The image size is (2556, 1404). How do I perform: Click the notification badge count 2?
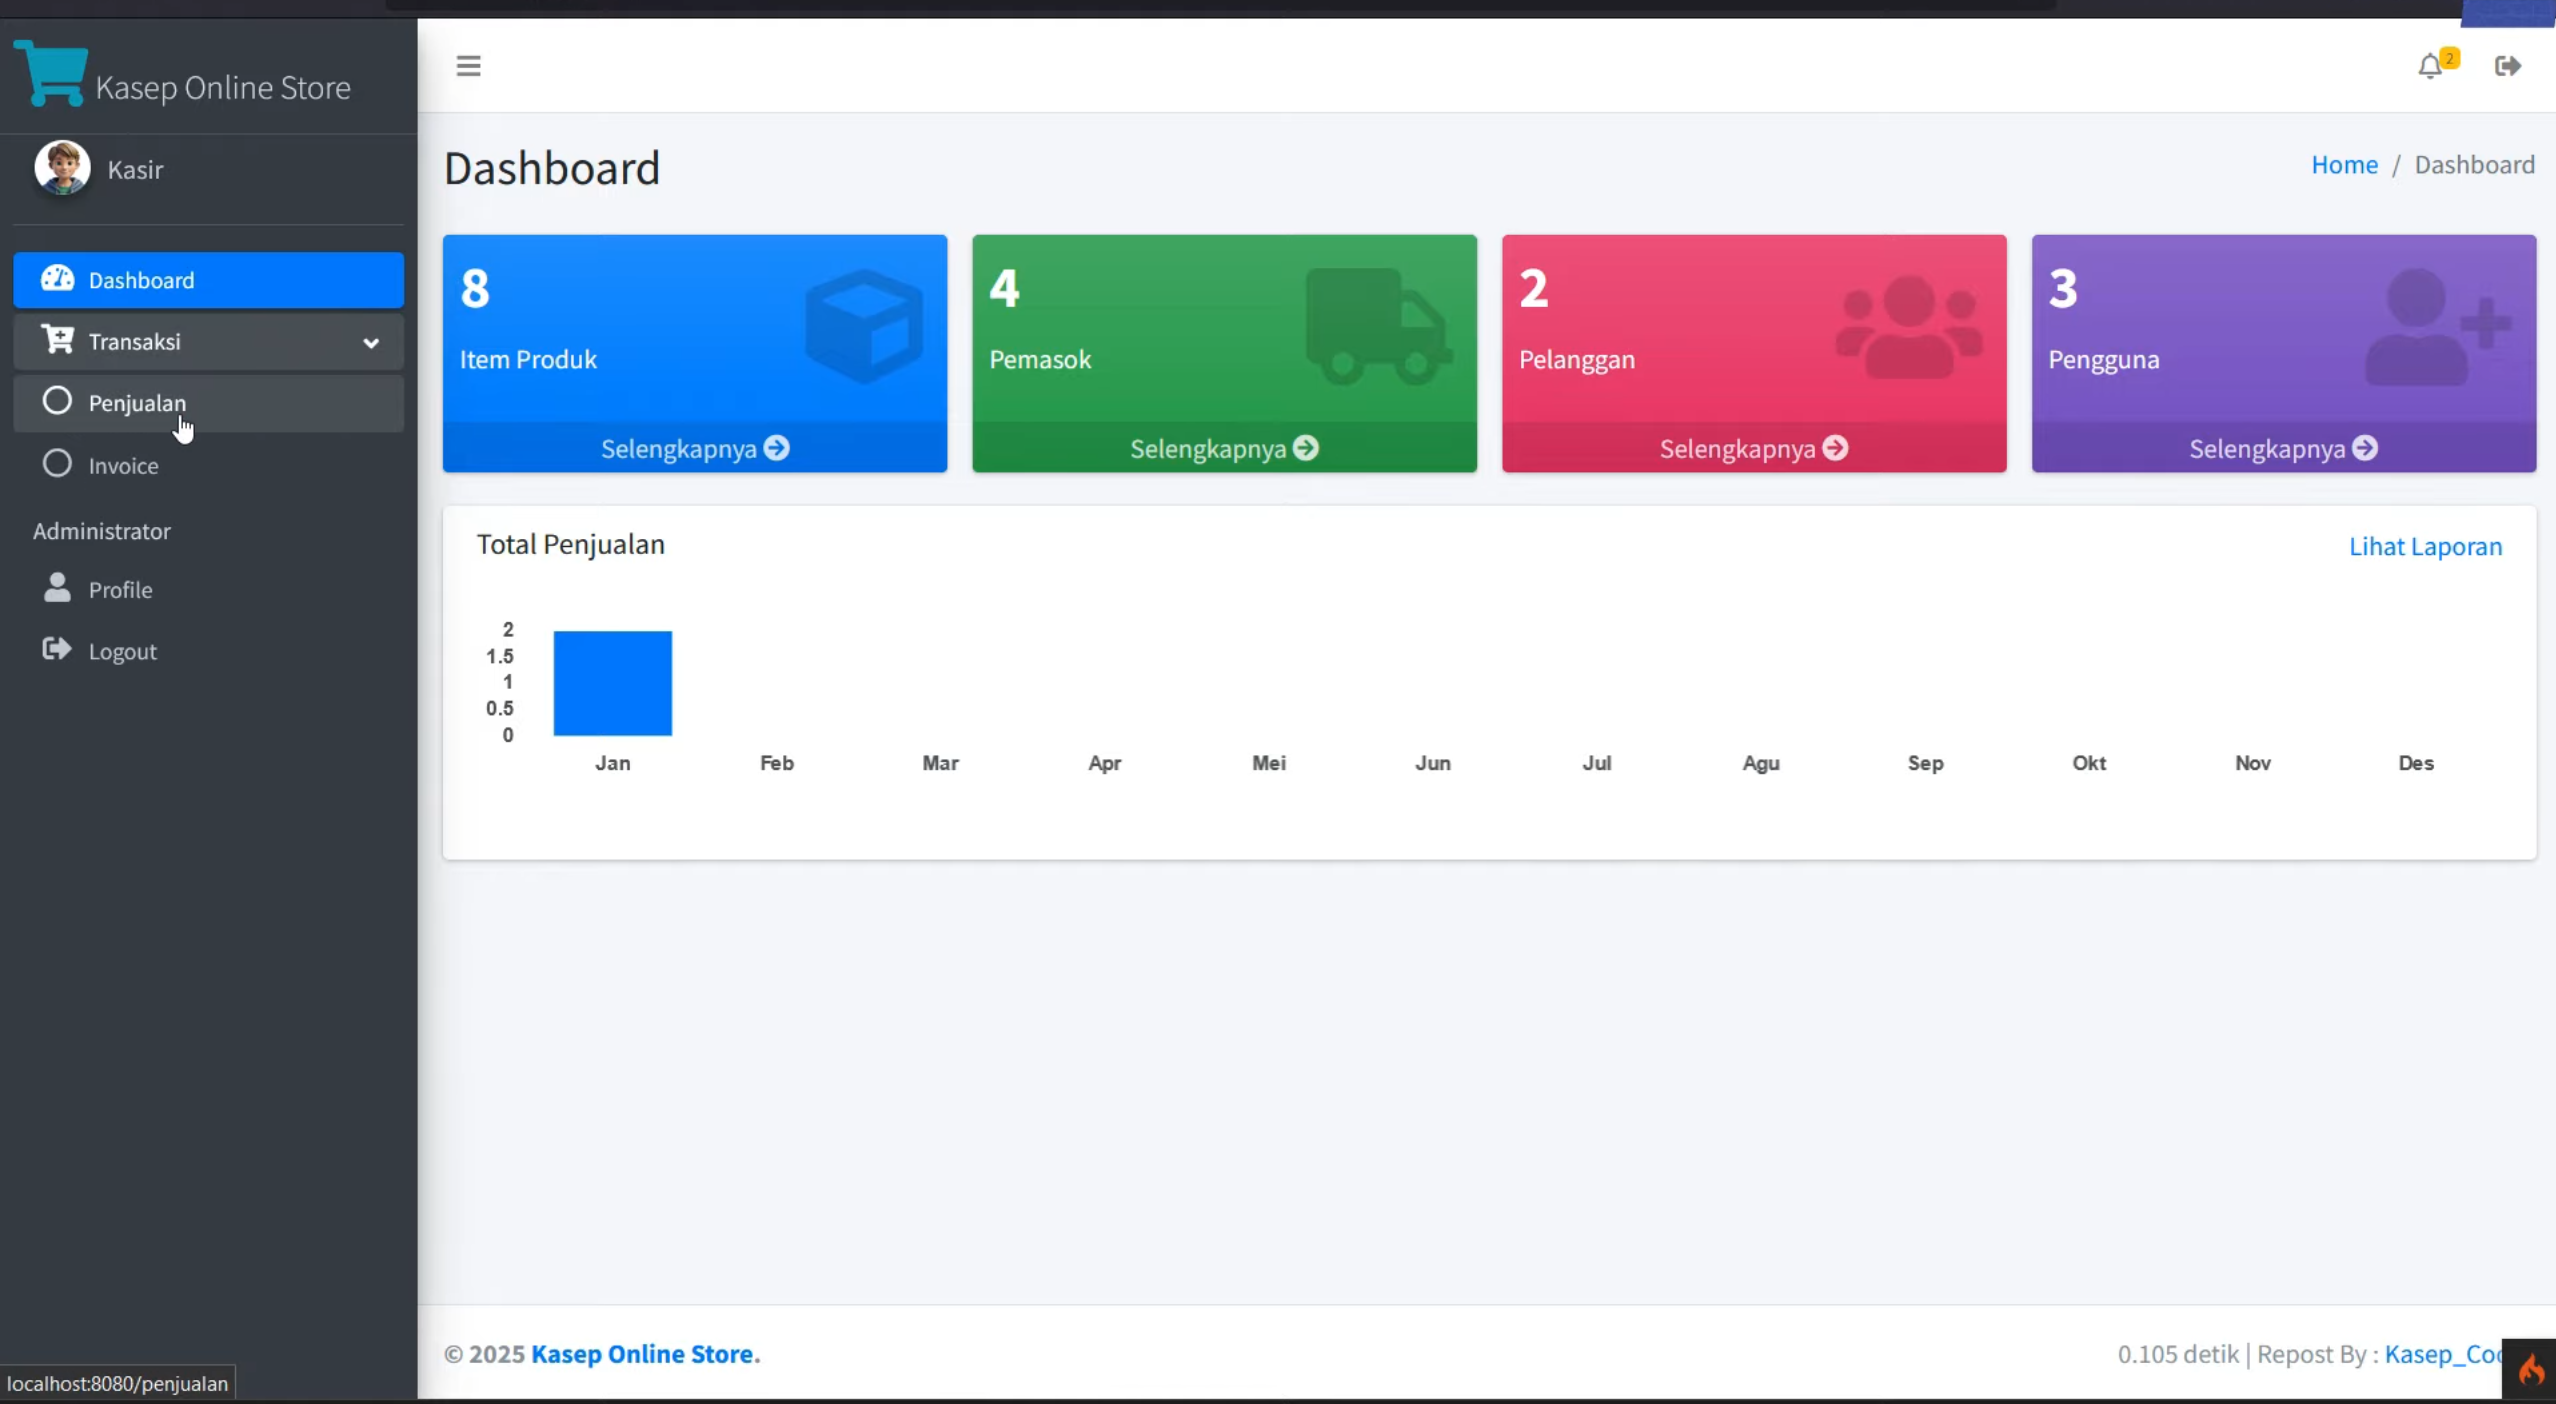(x=2449, y=58)
